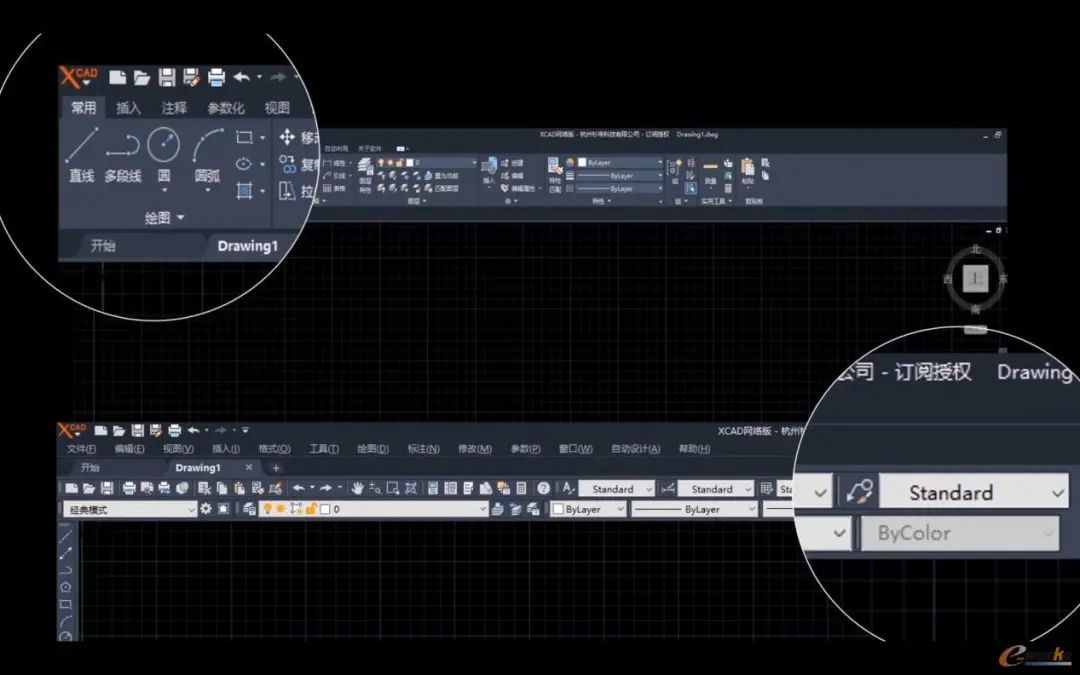
Task: Click the 移动 move tool icon in magnified ribbon
Action: [287, 137]
